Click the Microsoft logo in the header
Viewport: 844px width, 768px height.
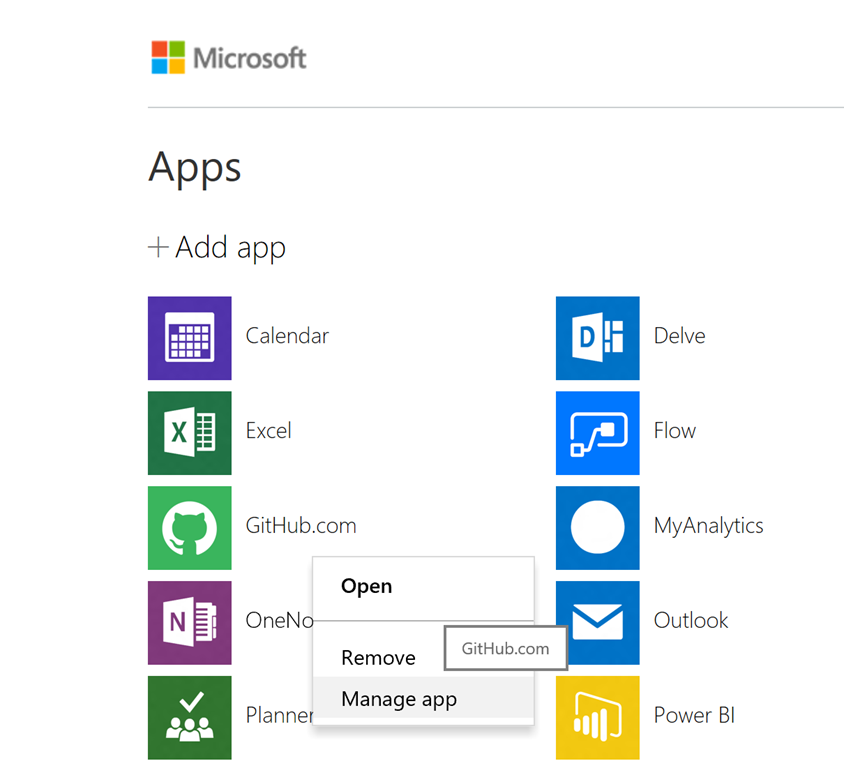click(x=229, y=57)
